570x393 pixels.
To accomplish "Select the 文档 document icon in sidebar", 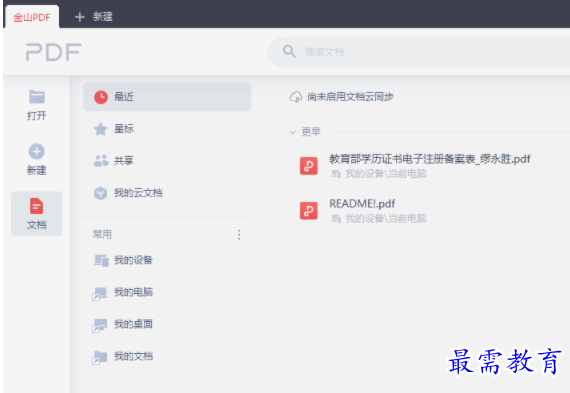I will pyautogui.click(x=36, y=206).
